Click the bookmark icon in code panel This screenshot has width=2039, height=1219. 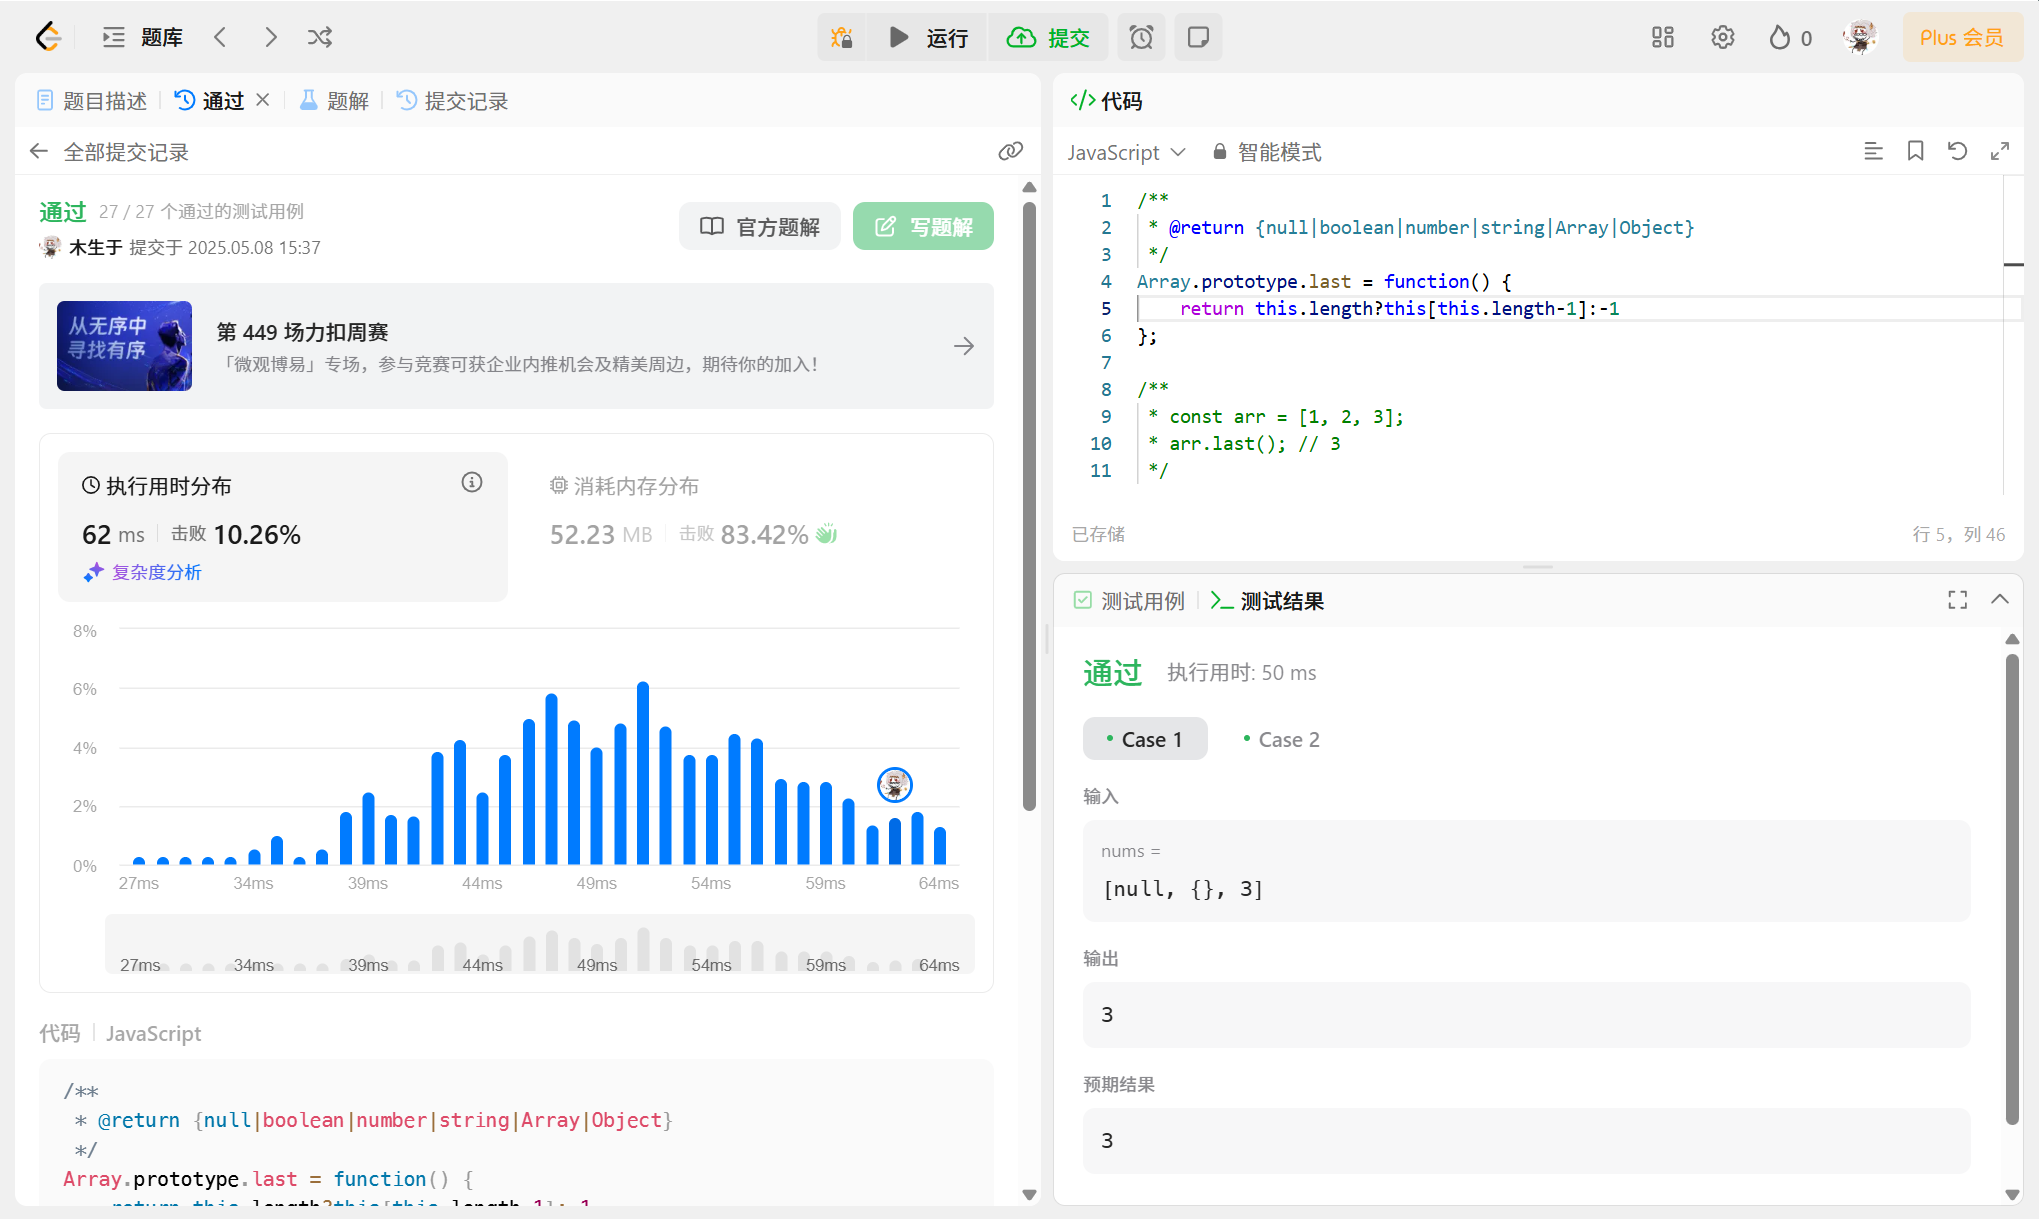[1915, 151]
